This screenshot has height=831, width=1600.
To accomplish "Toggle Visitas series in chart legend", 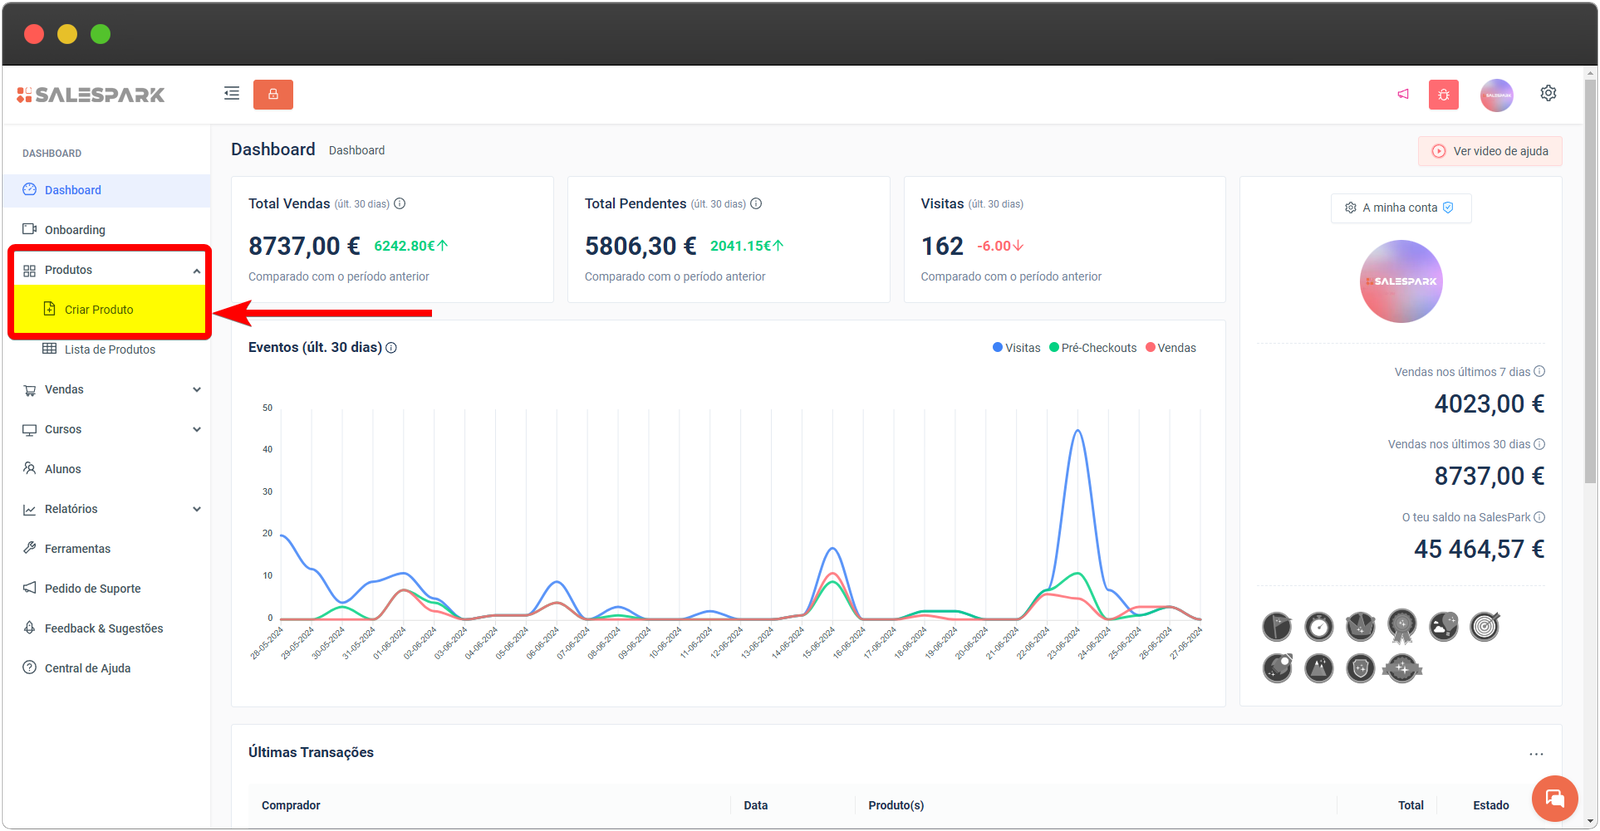I will pos(1016,348).
